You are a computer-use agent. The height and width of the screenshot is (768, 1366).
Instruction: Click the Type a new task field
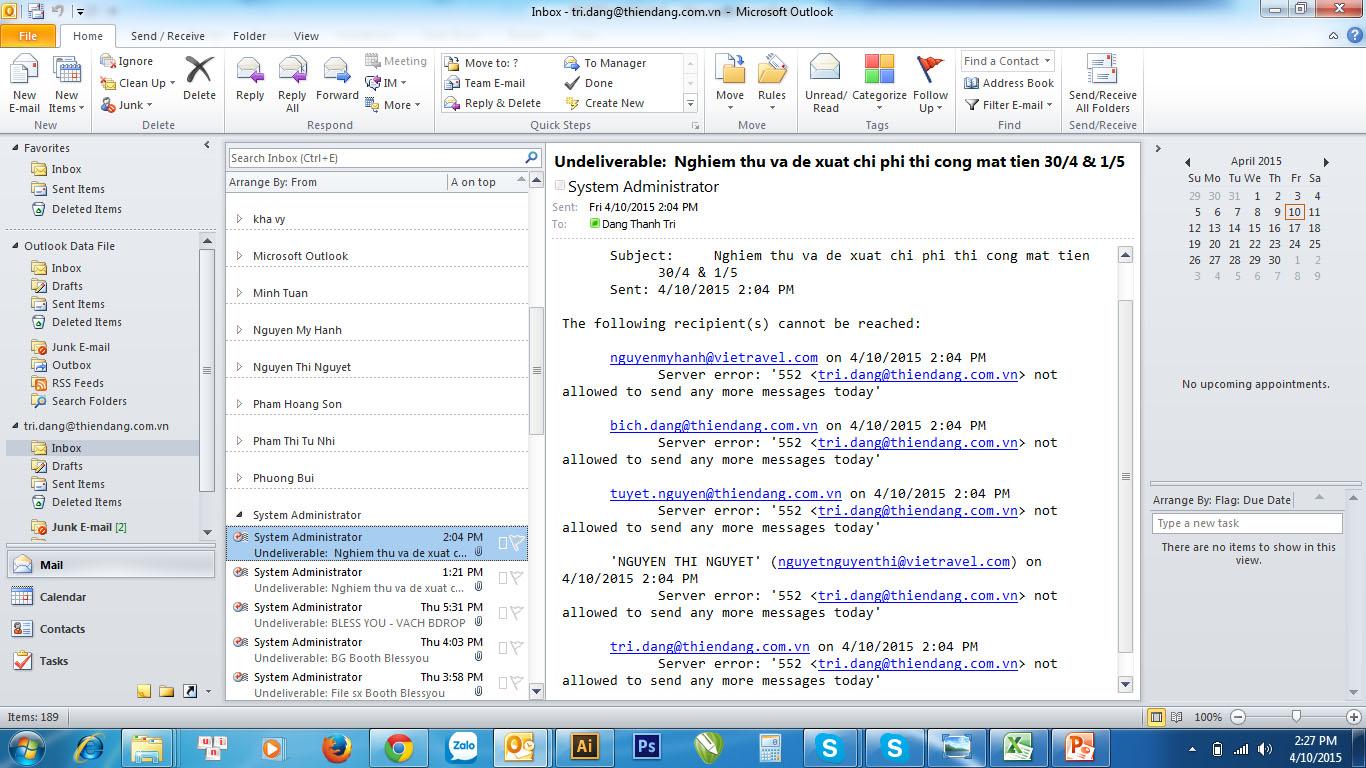tap(1246, 524)
